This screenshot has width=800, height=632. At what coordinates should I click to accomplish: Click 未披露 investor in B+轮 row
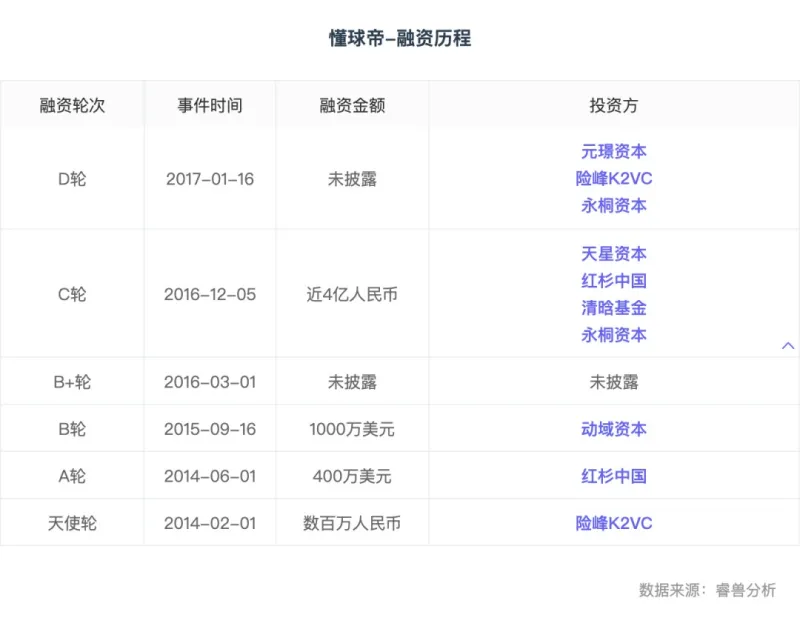click(x=614, y=382)
